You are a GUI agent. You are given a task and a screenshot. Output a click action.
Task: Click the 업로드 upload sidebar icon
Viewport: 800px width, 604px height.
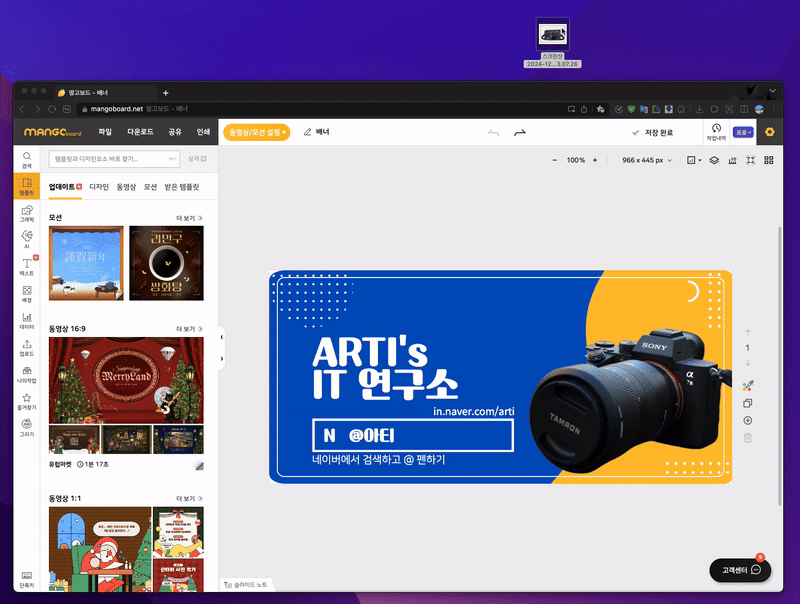(27, 347)
